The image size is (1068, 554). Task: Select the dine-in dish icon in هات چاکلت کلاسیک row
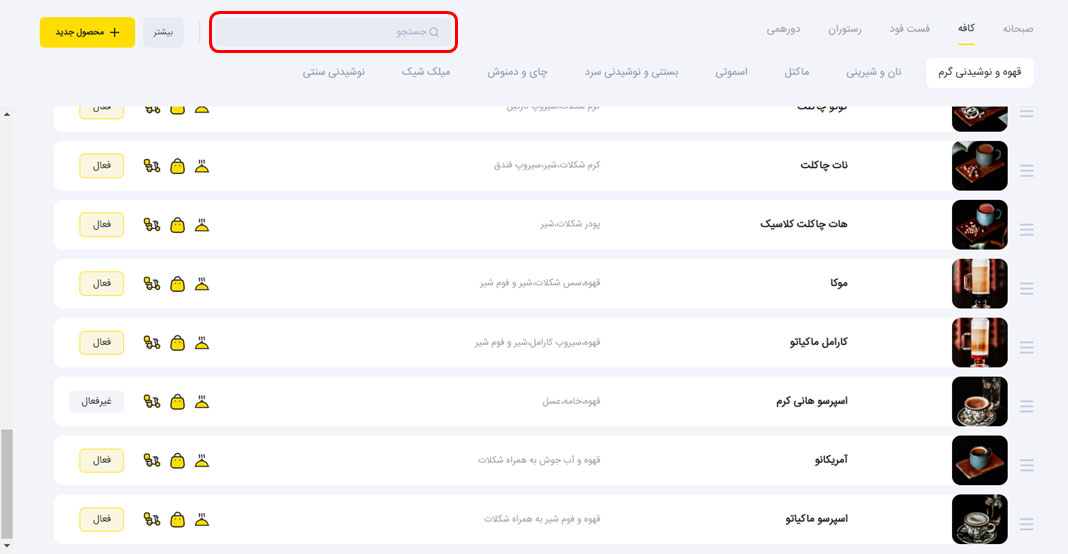[202, 225]
